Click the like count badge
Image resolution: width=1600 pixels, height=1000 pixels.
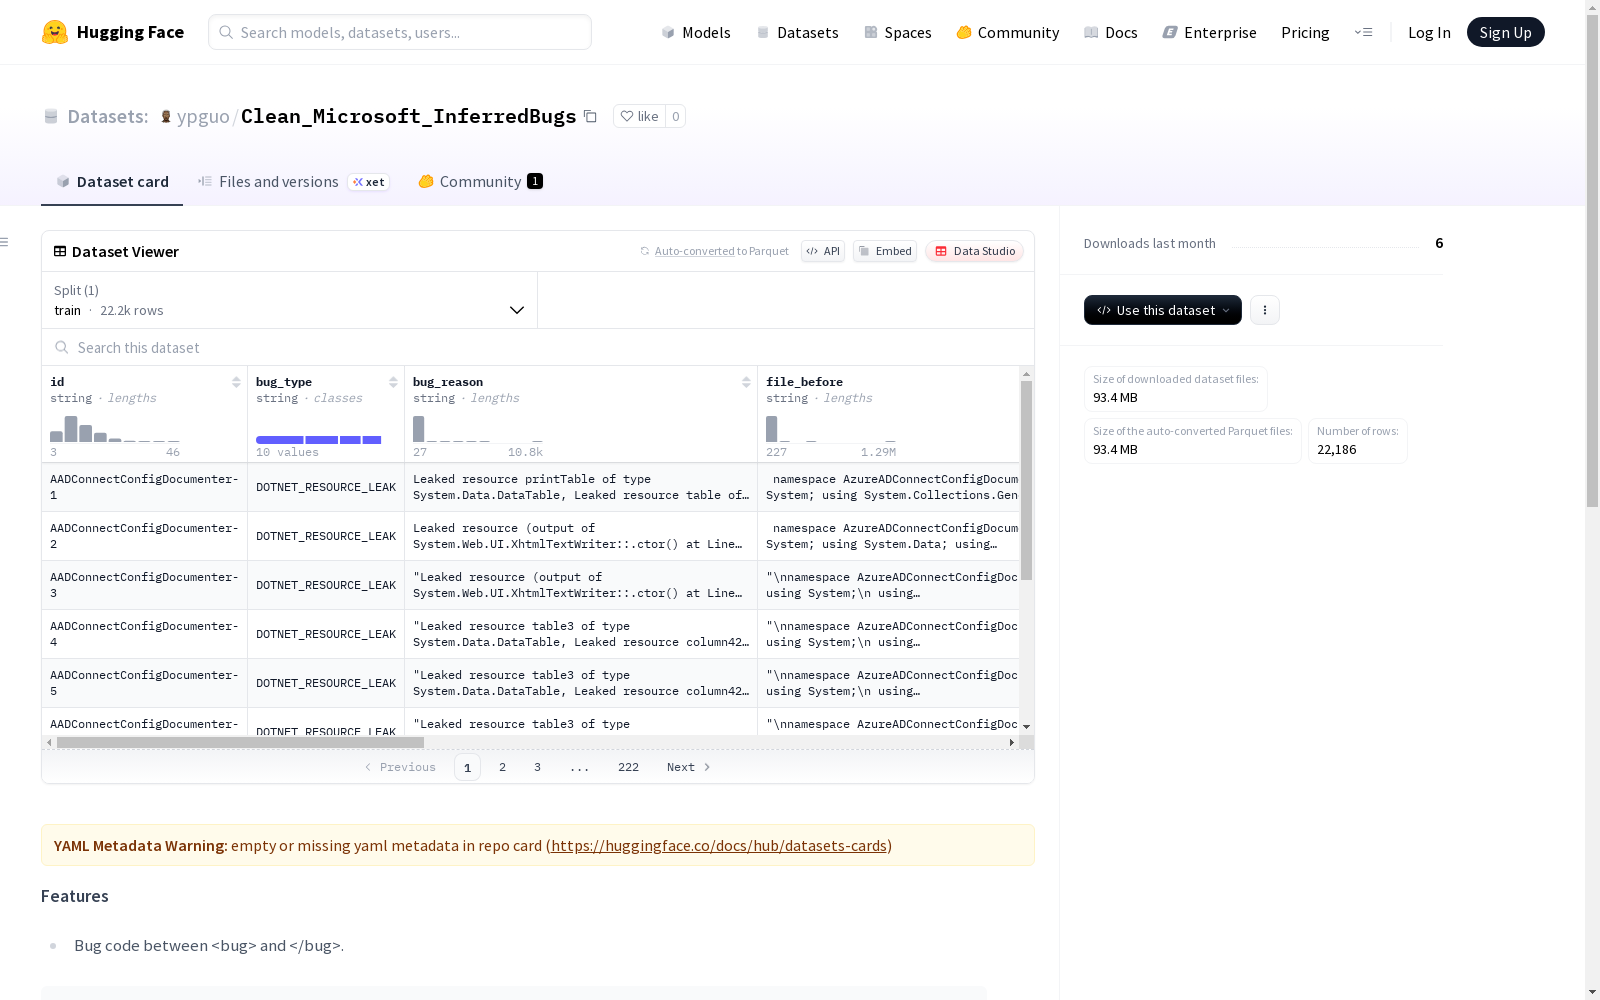click(676, 116)
